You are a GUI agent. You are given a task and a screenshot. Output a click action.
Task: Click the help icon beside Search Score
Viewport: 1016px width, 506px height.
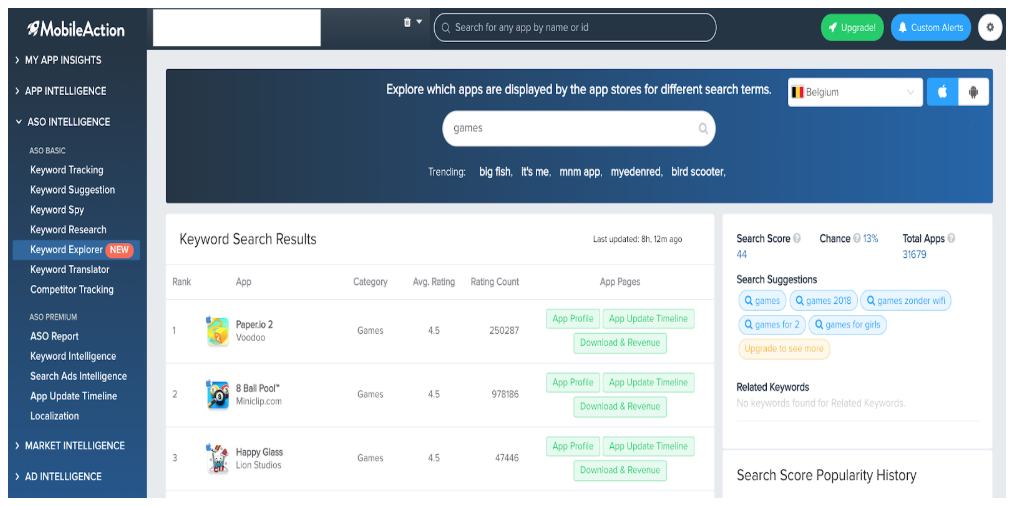pos(797,239)
